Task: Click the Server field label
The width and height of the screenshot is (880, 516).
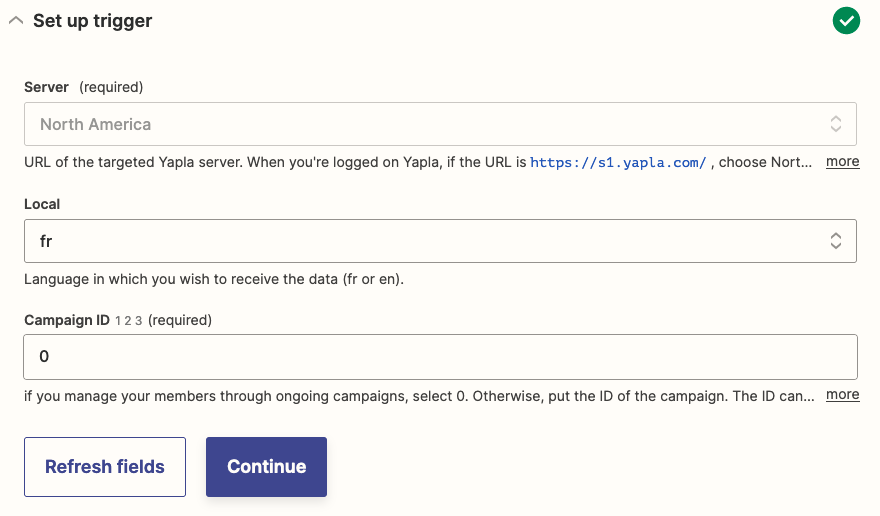Action: point(47,87)
